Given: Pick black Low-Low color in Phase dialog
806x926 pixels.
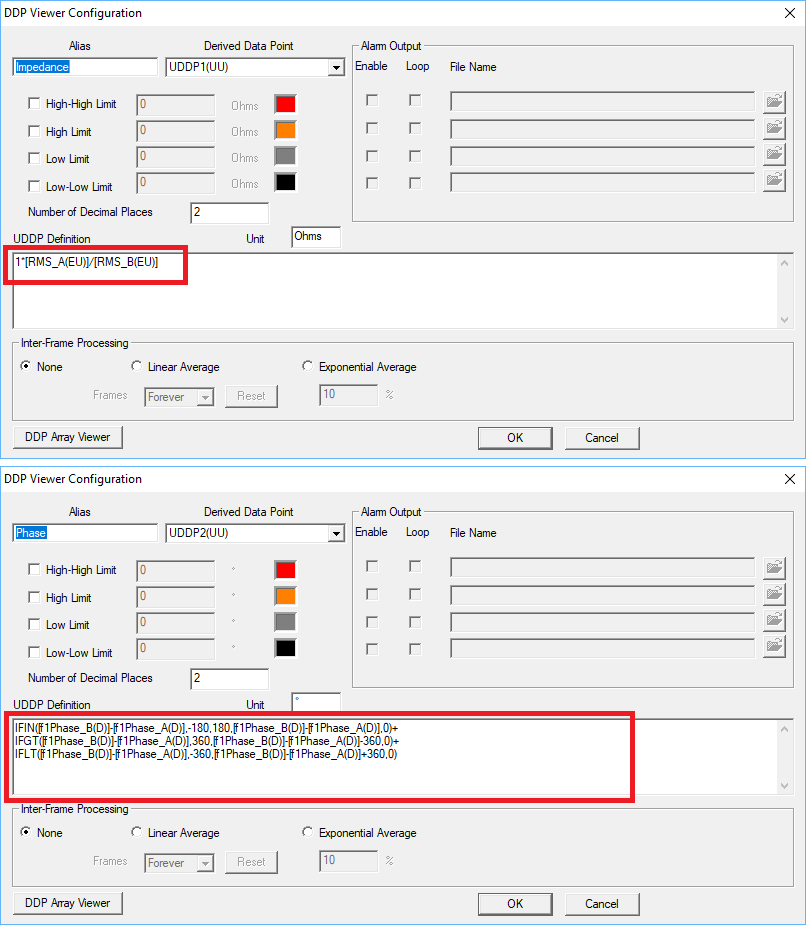Looking at the screenshot, I should coord(285,648).
